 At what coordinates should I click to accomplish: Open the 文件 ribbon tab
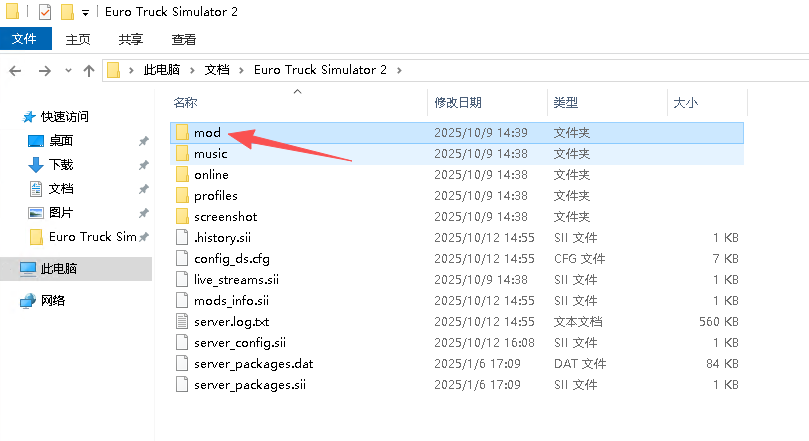[25, 39]
